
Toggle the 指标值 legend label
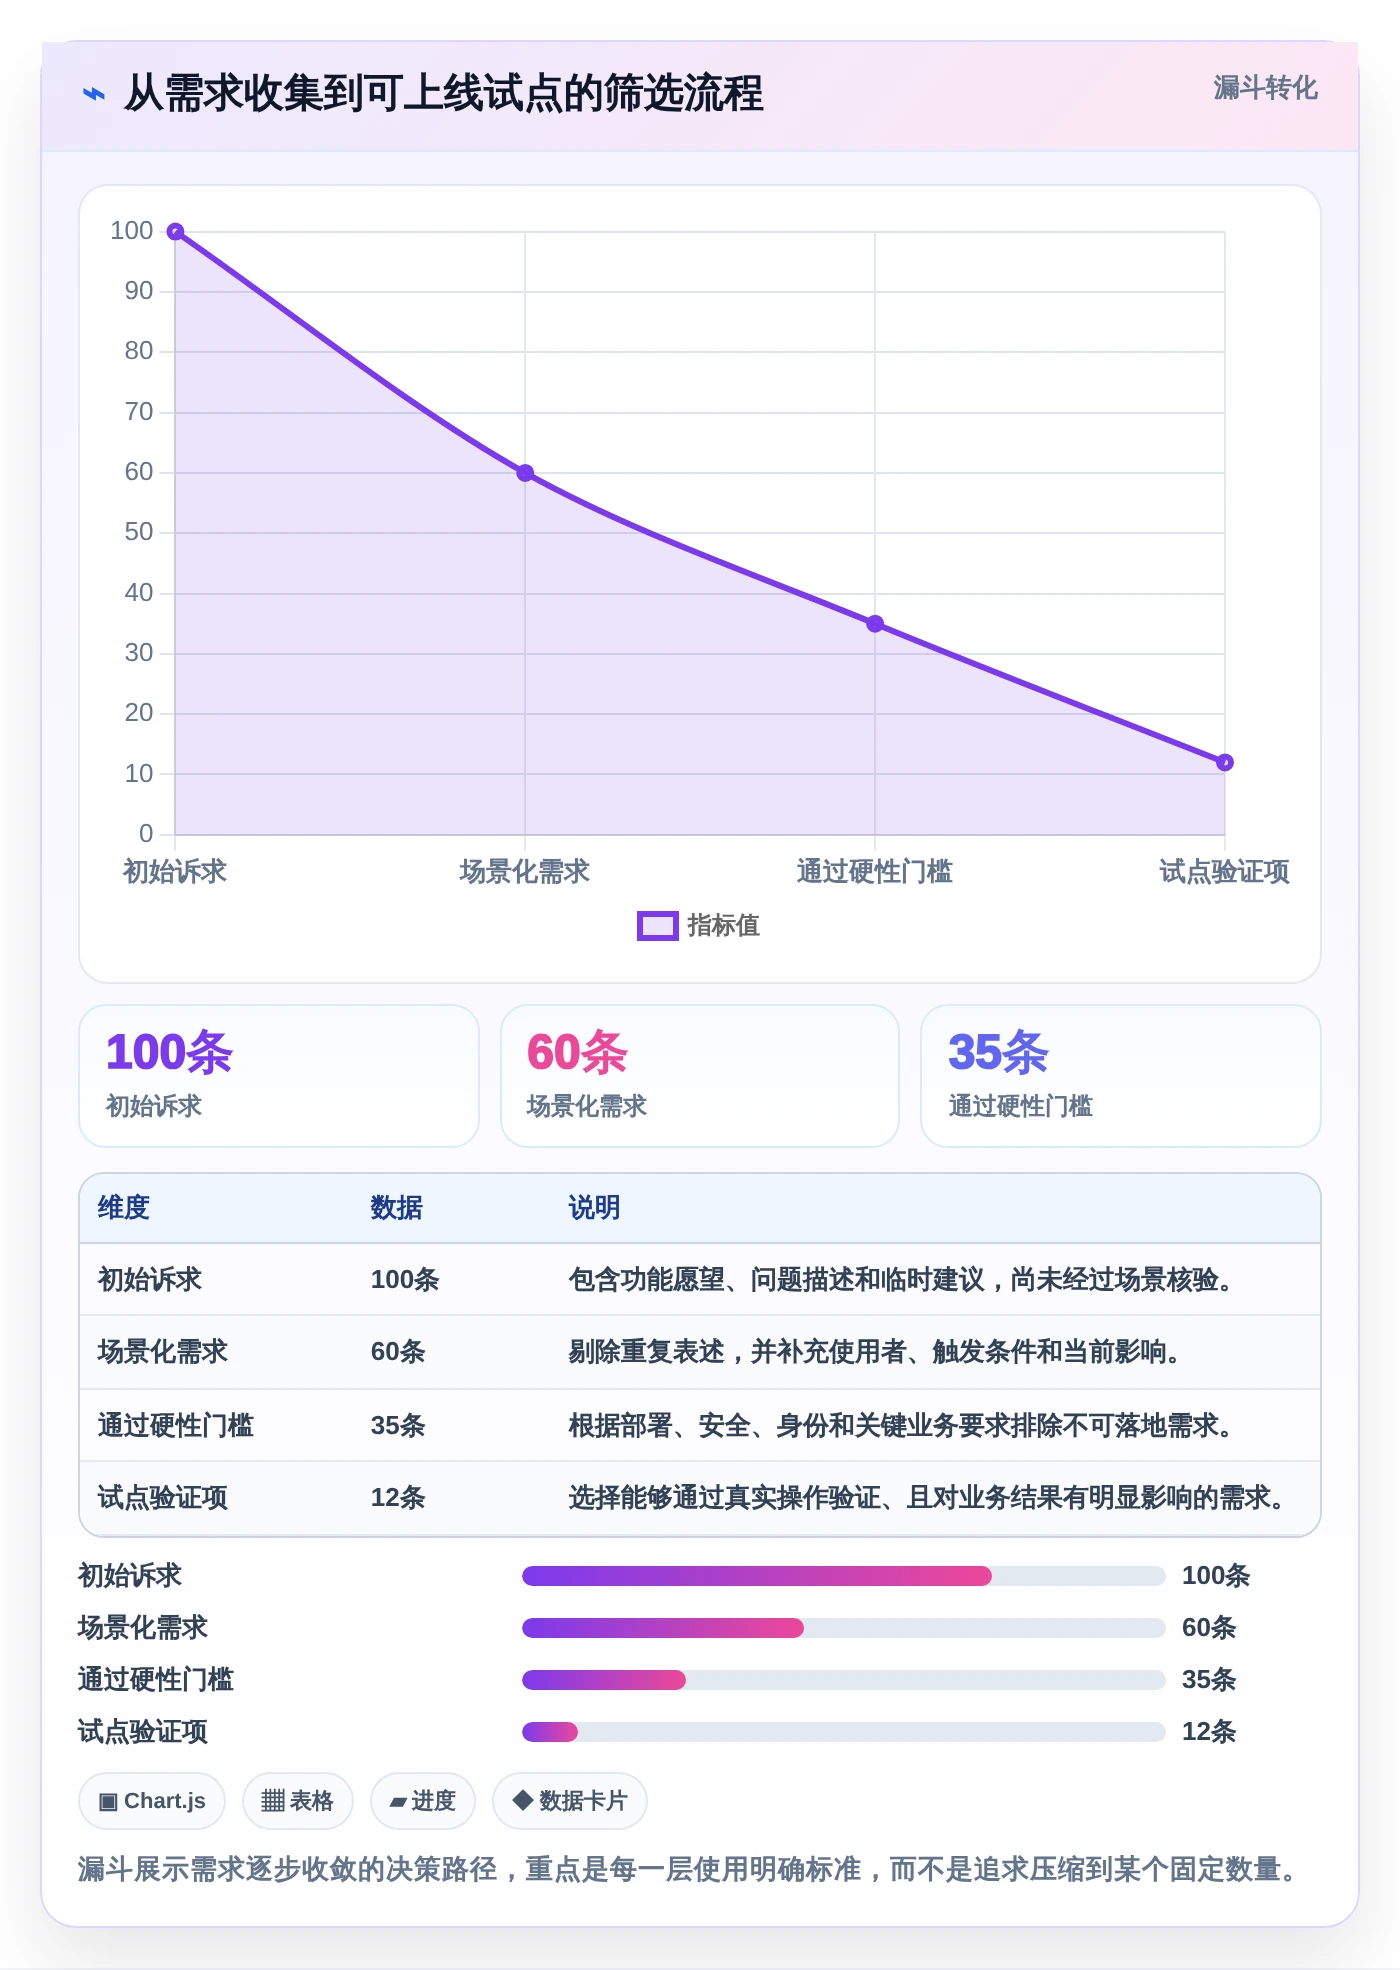click(x=723, y=926)
